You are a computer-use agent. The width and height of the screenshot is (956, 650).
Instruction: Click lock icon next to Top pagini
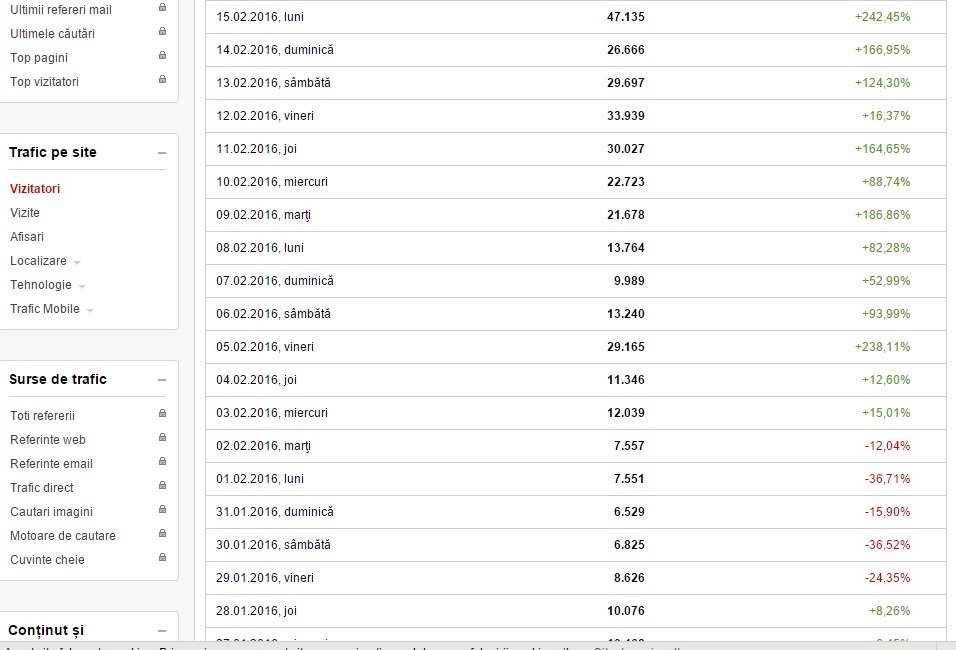pyautogui.click(x=162, y=55)
